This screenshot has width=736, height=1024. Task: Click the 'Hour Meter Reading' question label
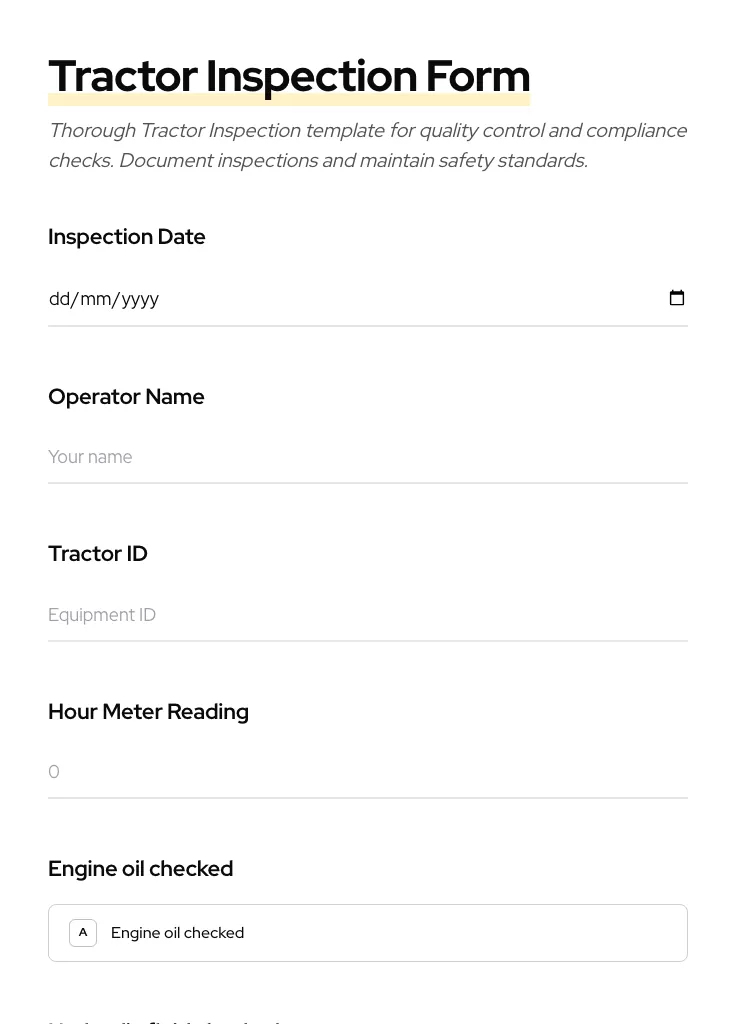pos(148,712)
